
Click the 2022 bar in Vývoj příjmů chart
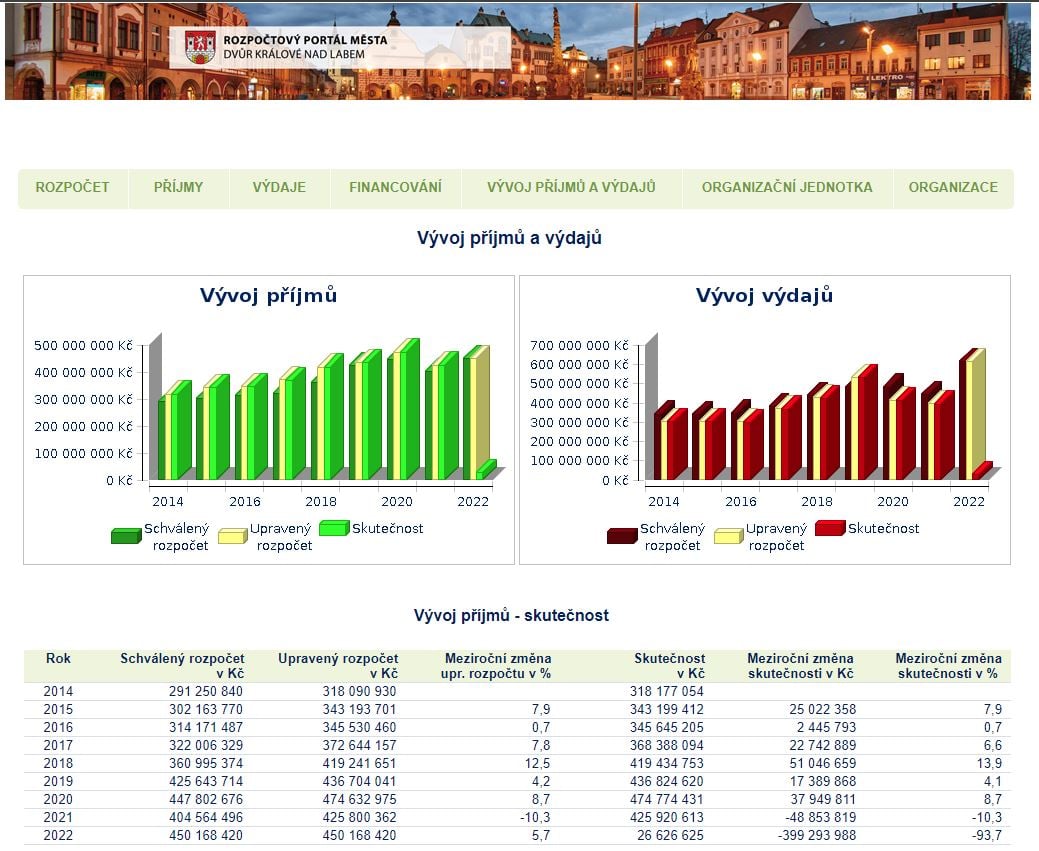[476, 415]
